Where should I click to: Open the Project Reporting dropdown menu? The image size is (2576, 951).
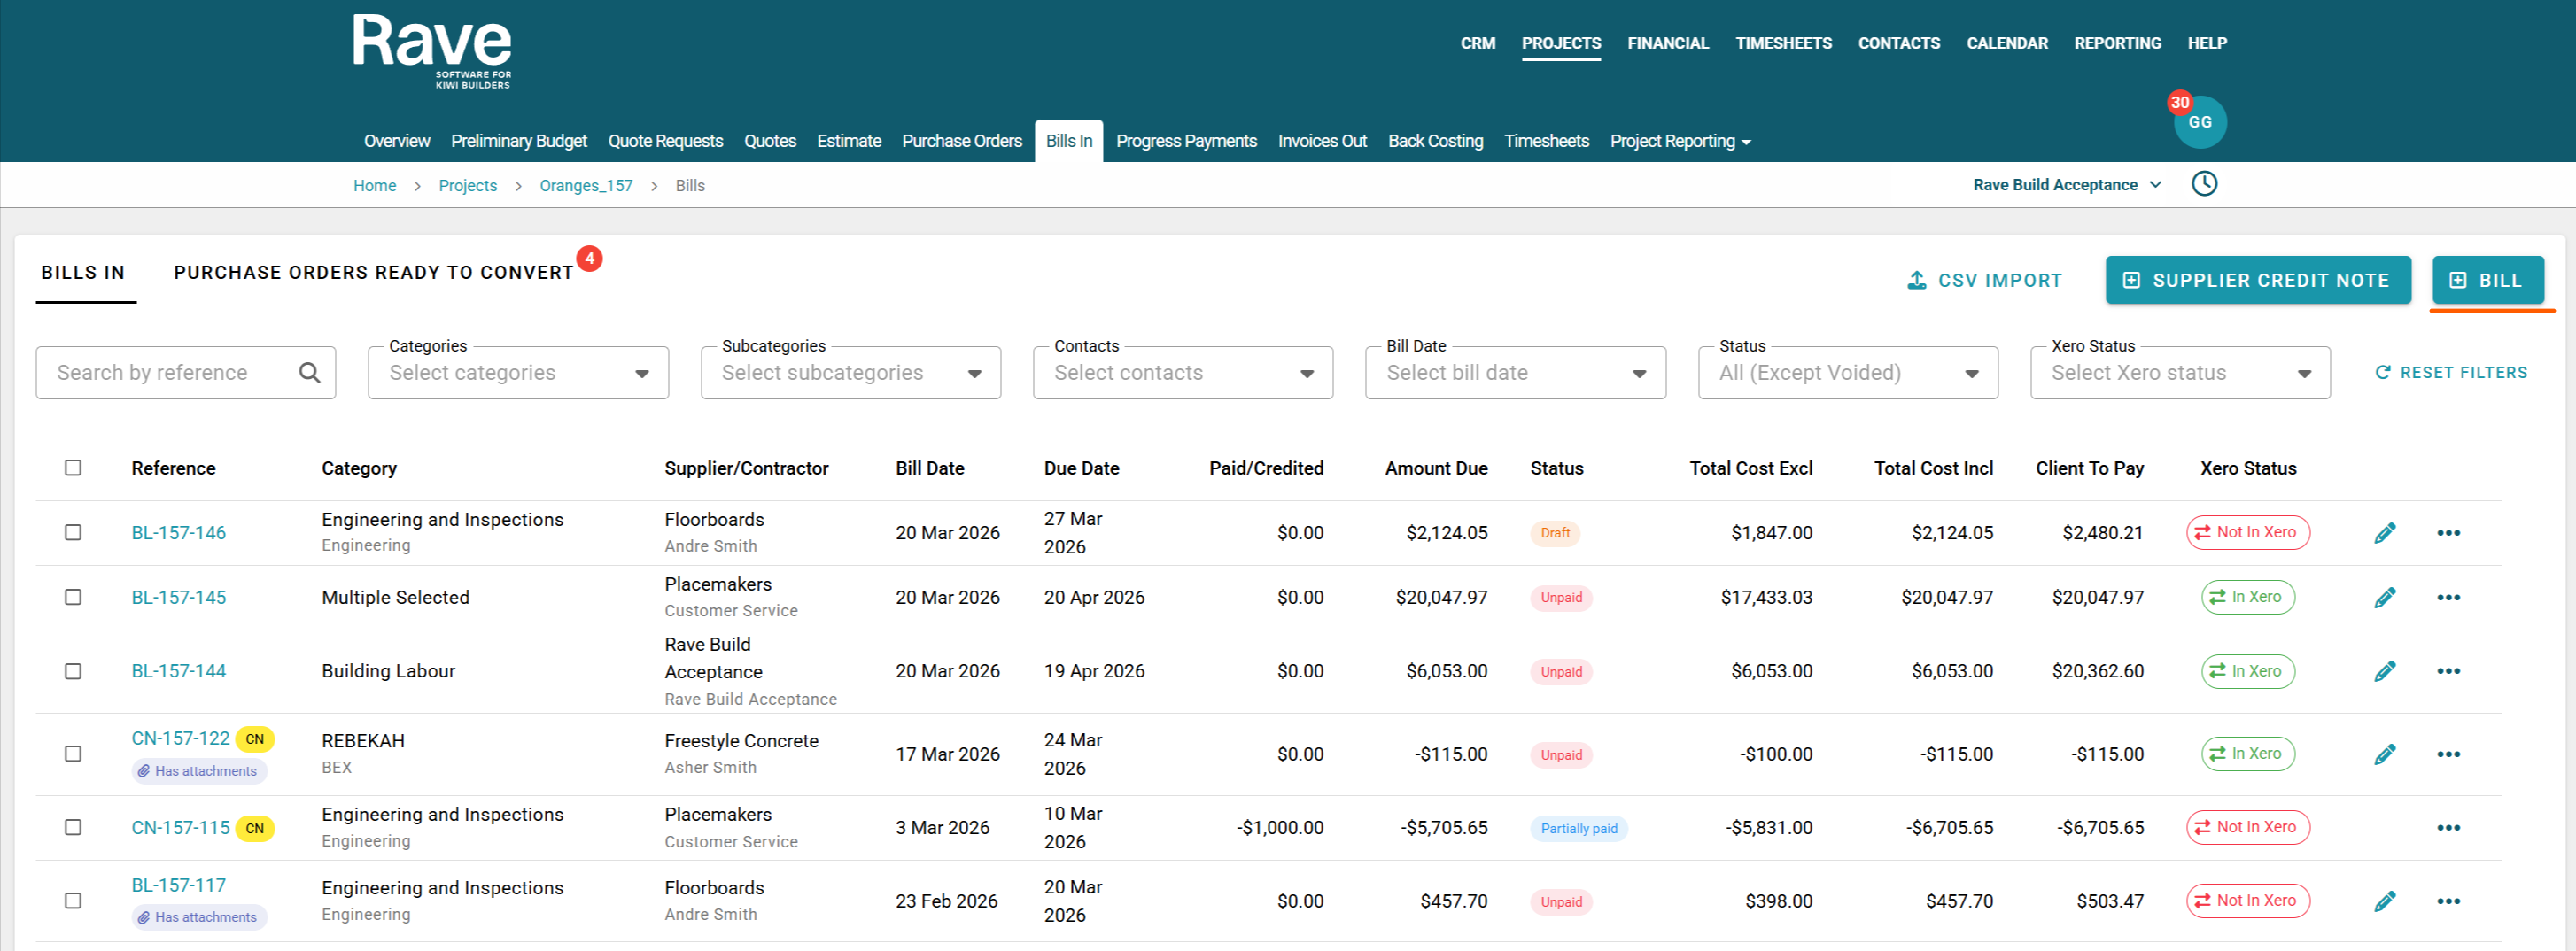pos(1679,141)
